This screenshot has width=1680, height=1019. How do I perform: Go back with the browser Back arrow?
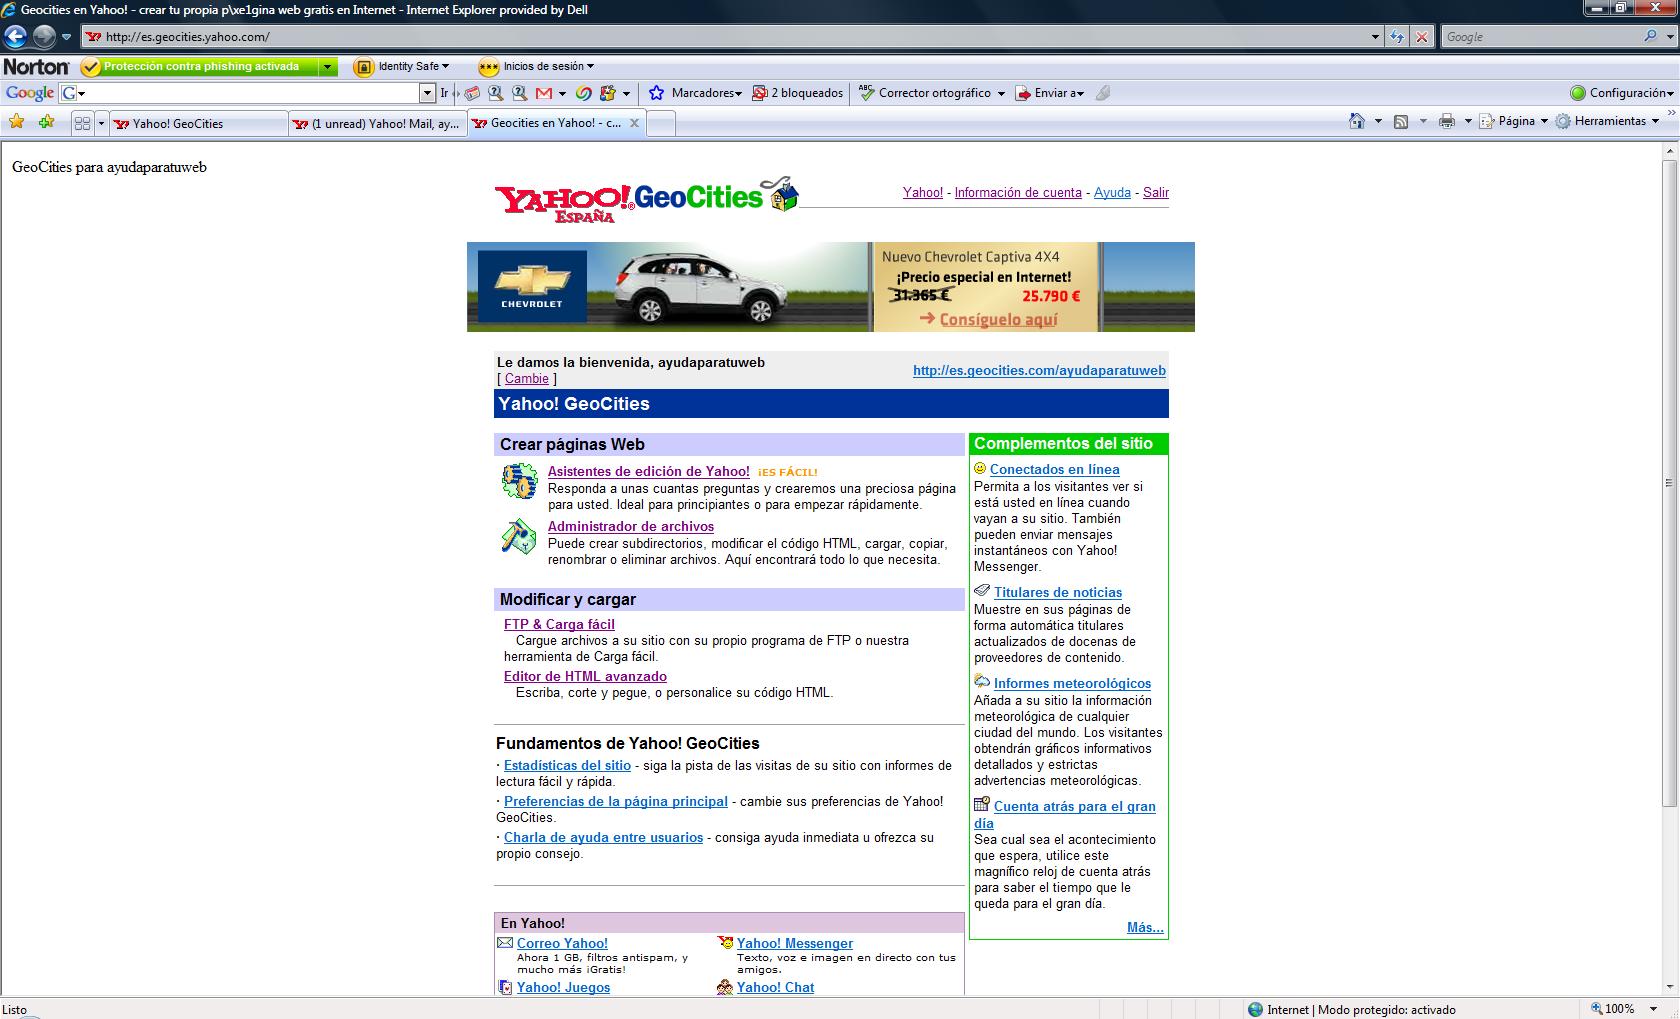coord(15,37)
